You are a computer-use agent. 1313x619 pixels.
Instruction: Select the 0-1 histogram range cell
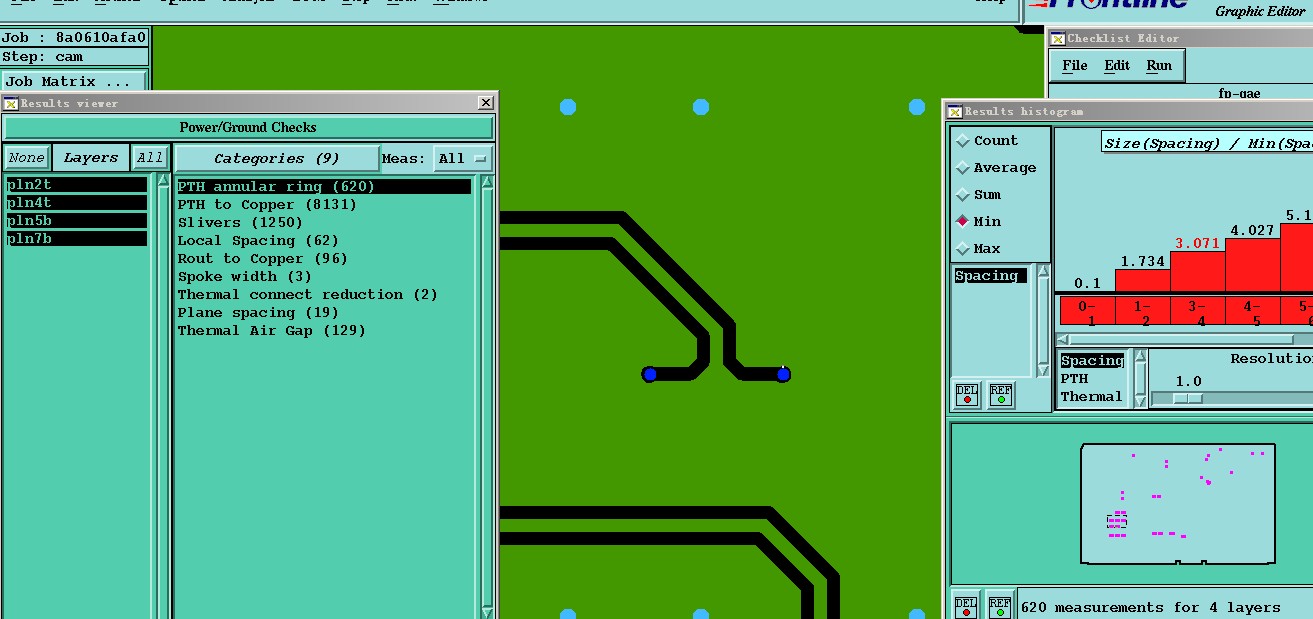1087,311
